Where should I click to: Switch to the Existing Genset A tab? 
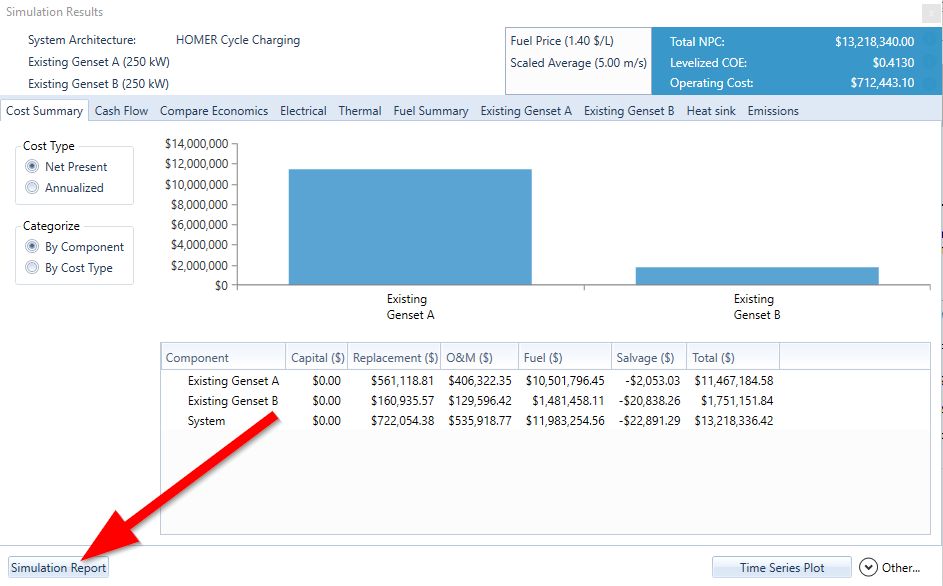(x=526, y=111)
